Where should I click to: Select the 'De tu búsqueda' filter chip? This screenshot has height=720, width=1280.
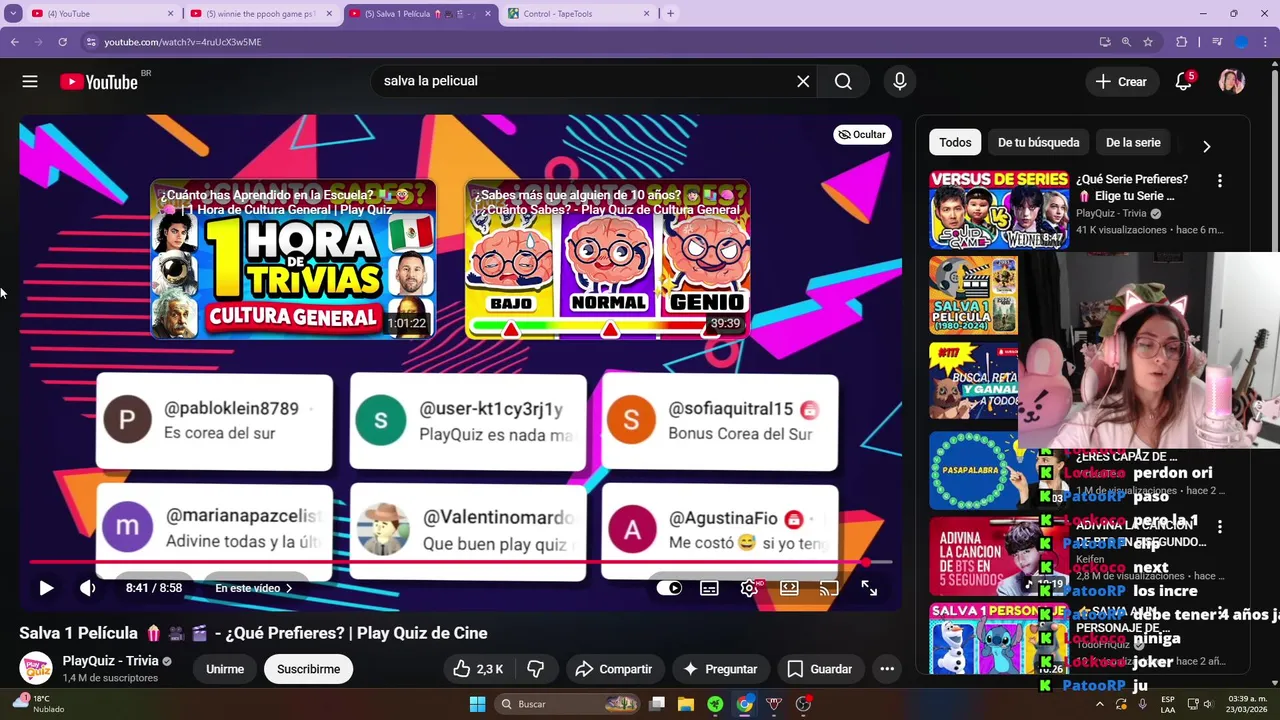coord(1038,142)
